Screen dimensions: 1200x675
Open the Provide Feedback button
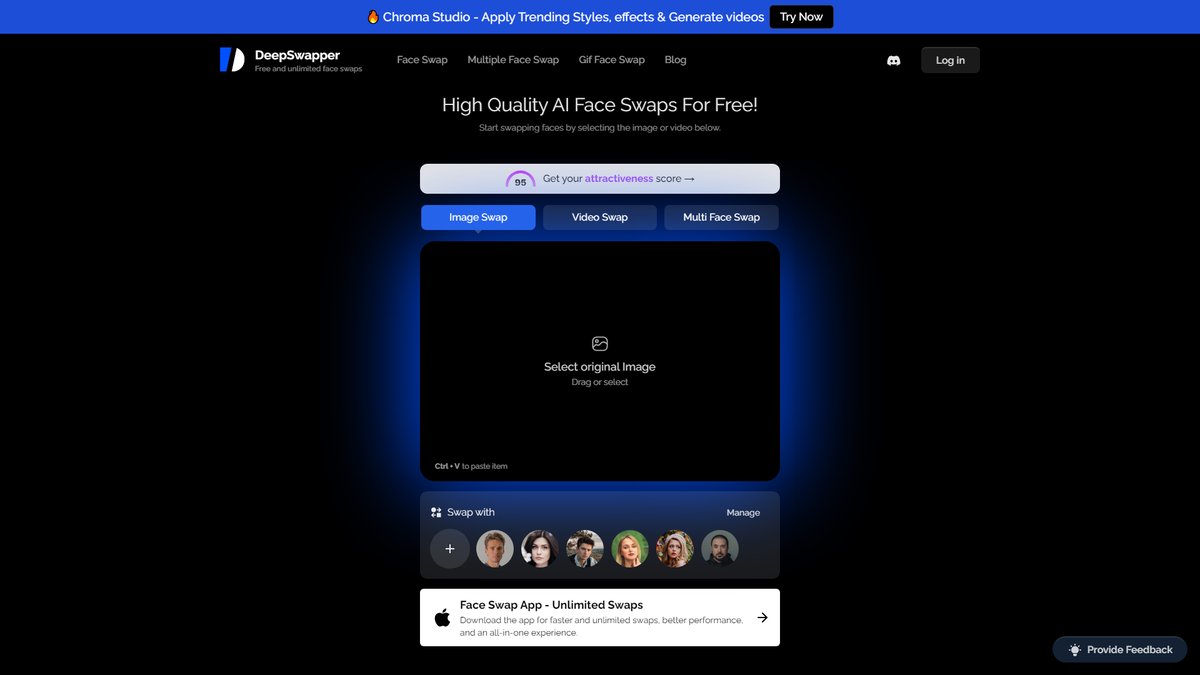click(x=1120, y=650)
